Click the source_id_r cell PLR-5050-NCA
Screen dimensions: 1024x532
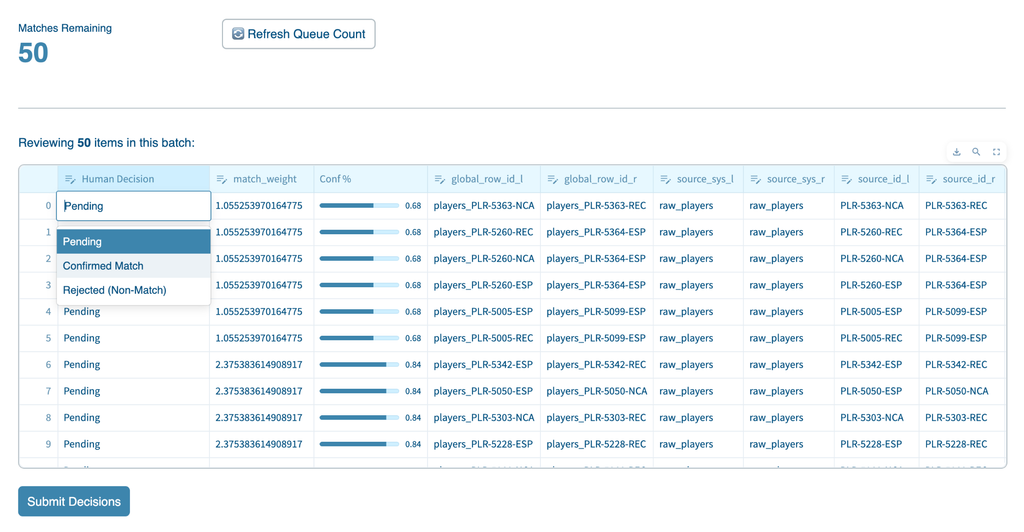pyautogui.click(x=962, y=391)
